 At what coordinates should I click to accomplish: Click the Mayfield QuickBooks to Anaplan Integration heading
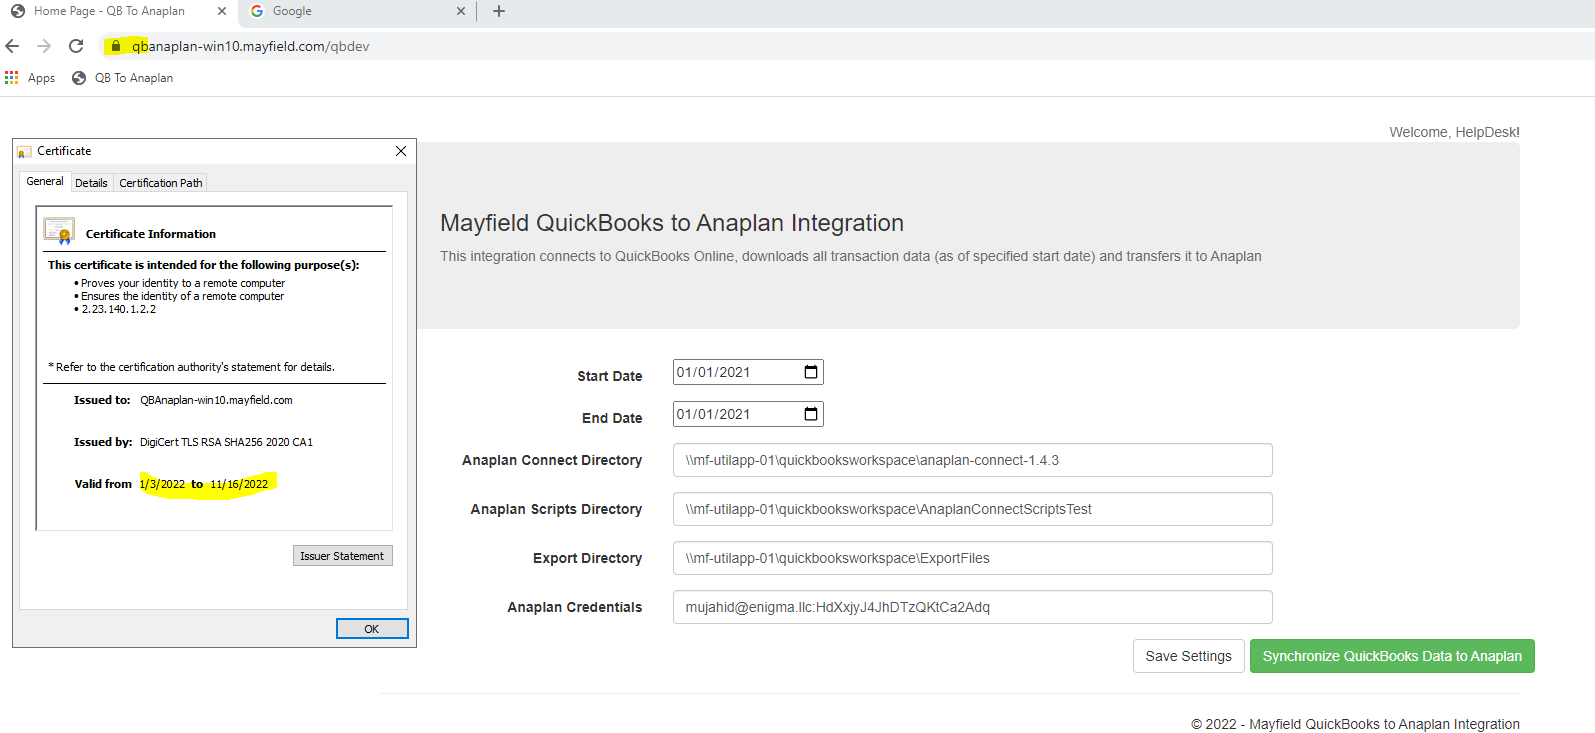click(672, 223)
